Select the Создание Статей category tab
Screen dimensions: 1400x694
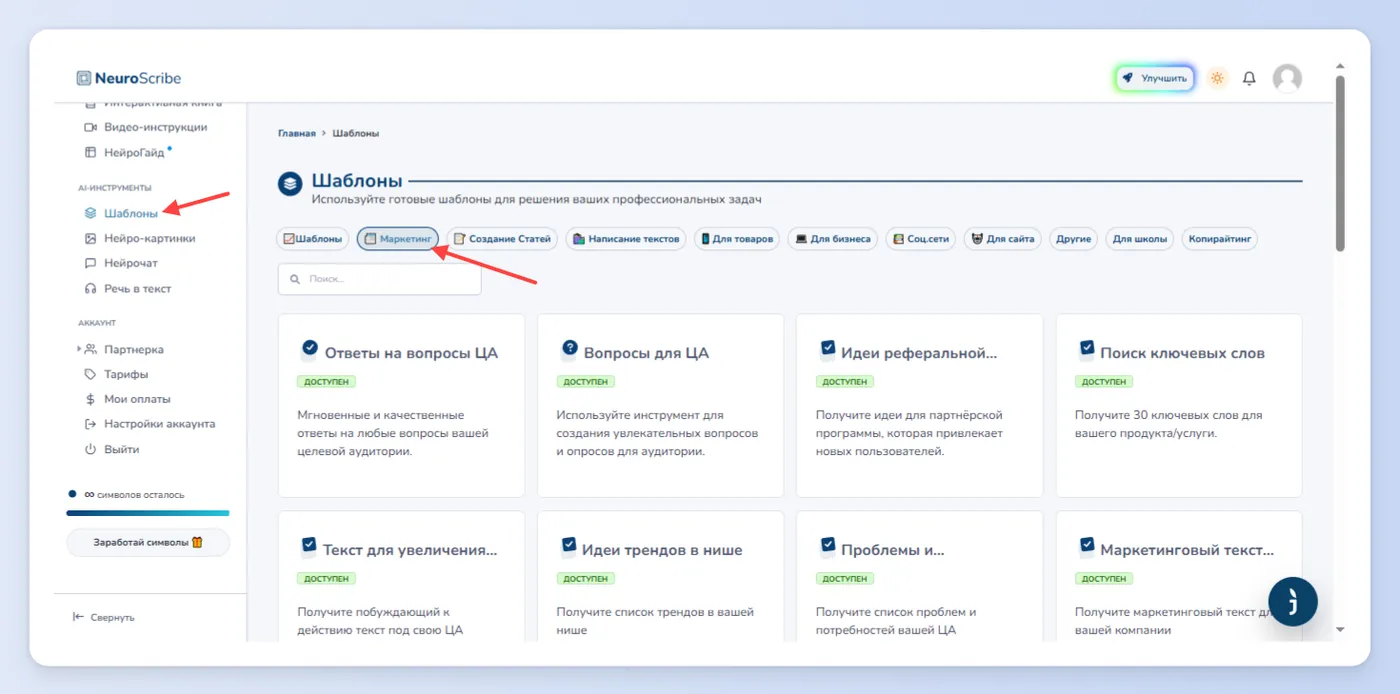[501, 239]
